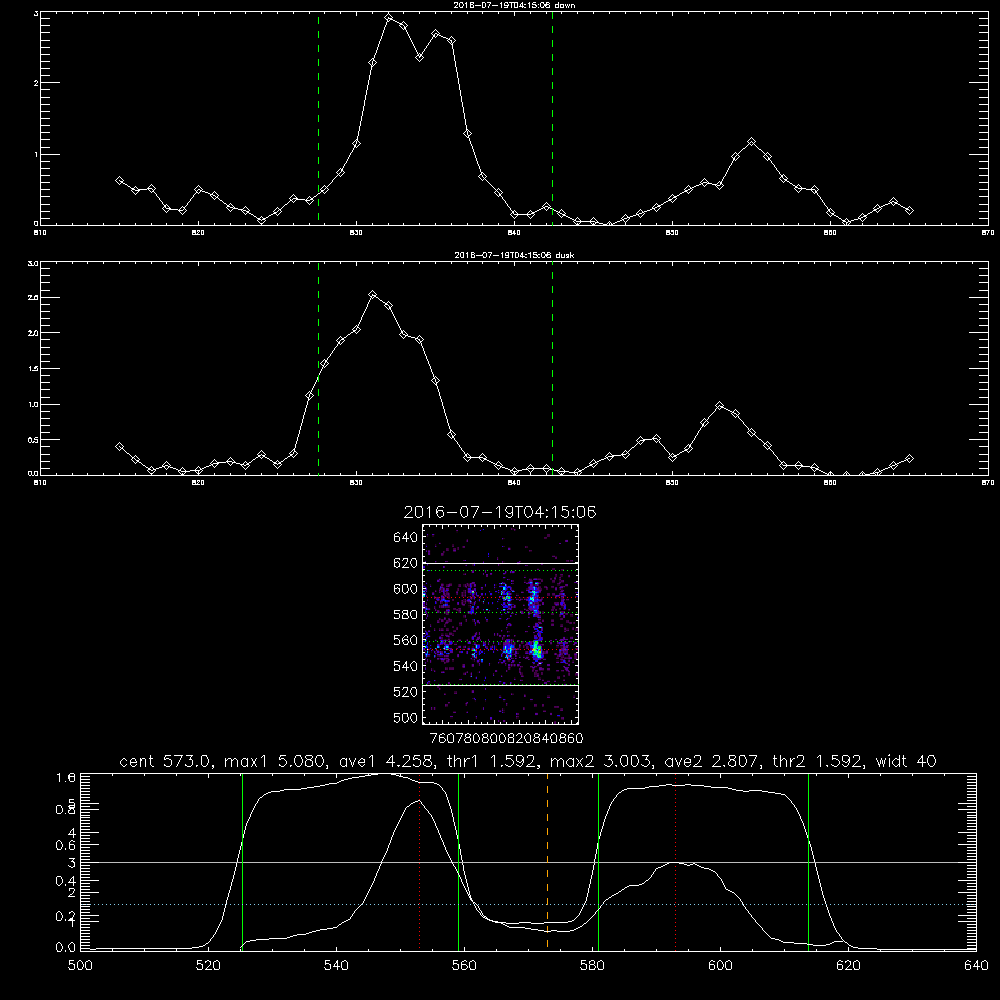Click y-axis label 620 beside the image panel
1000x1000 pixels.
(x=406, y=563)
